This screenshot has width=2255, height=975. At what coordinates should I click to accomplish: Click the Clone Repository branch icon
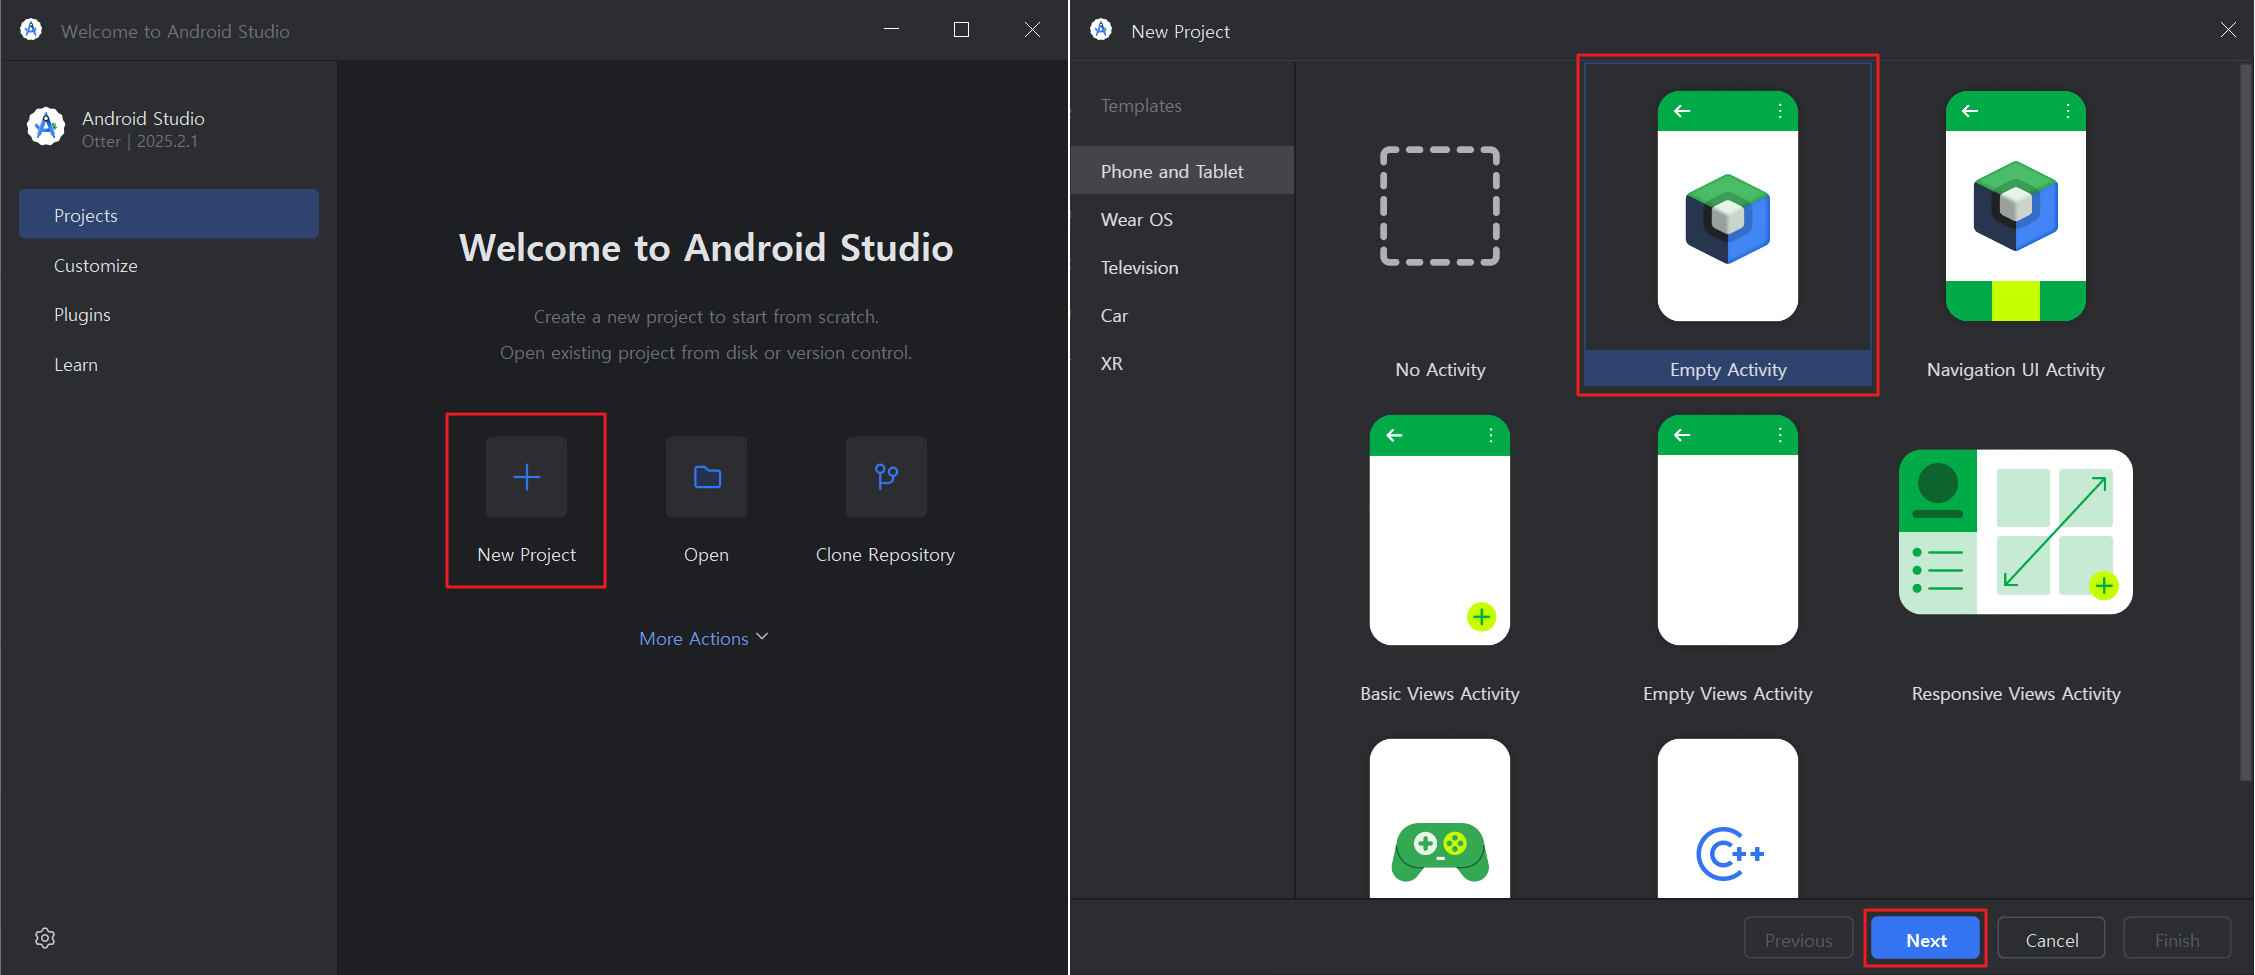(x=886, y=477)
